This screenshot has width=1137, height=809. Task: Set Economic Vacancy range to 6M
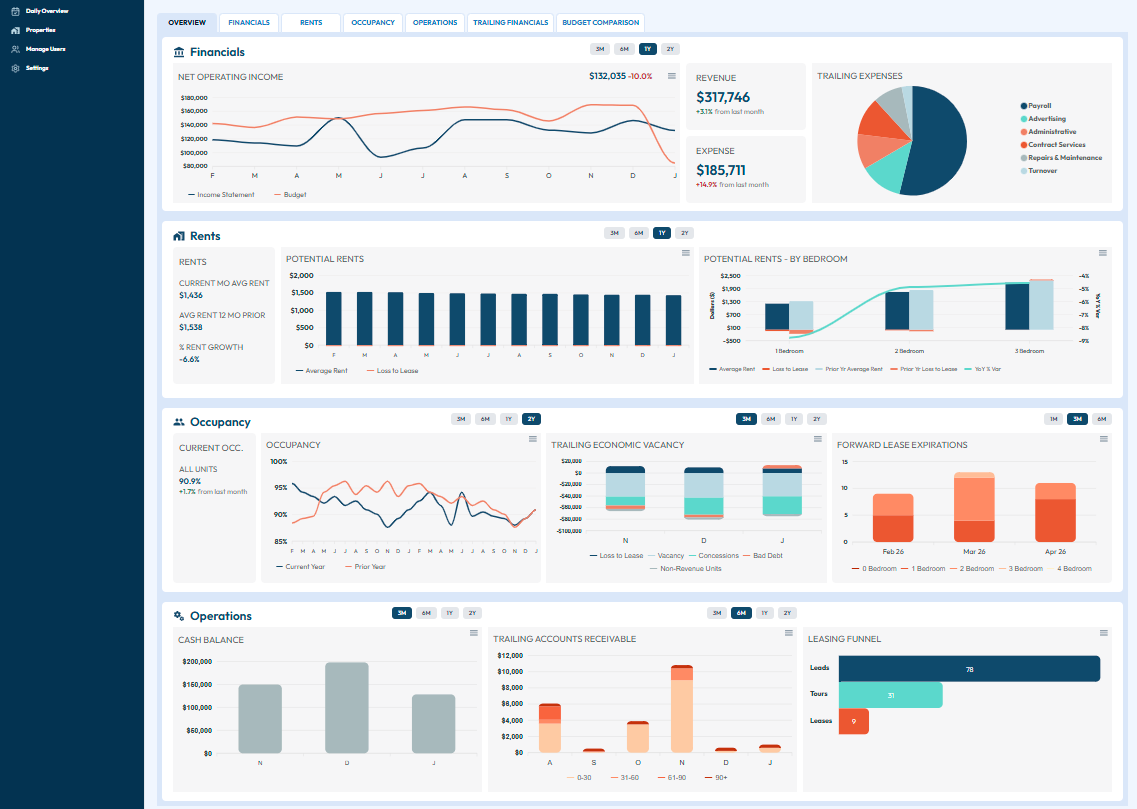pos(770,419)
